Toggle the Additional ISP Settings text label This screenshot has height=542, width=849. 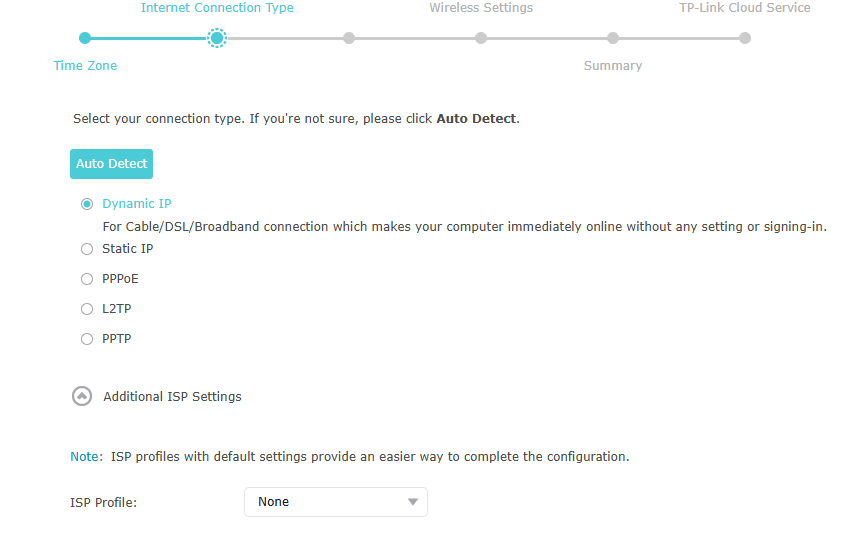click(172, 396)
